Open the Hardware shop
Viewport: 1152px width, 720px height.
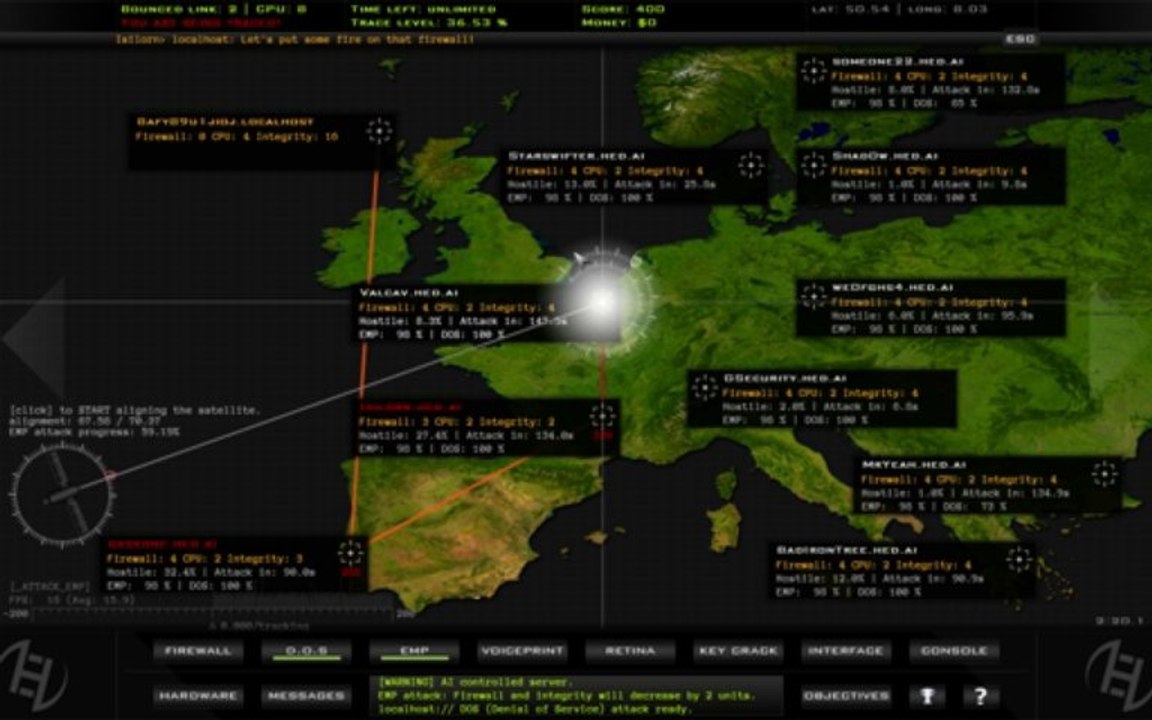point(198,695)
